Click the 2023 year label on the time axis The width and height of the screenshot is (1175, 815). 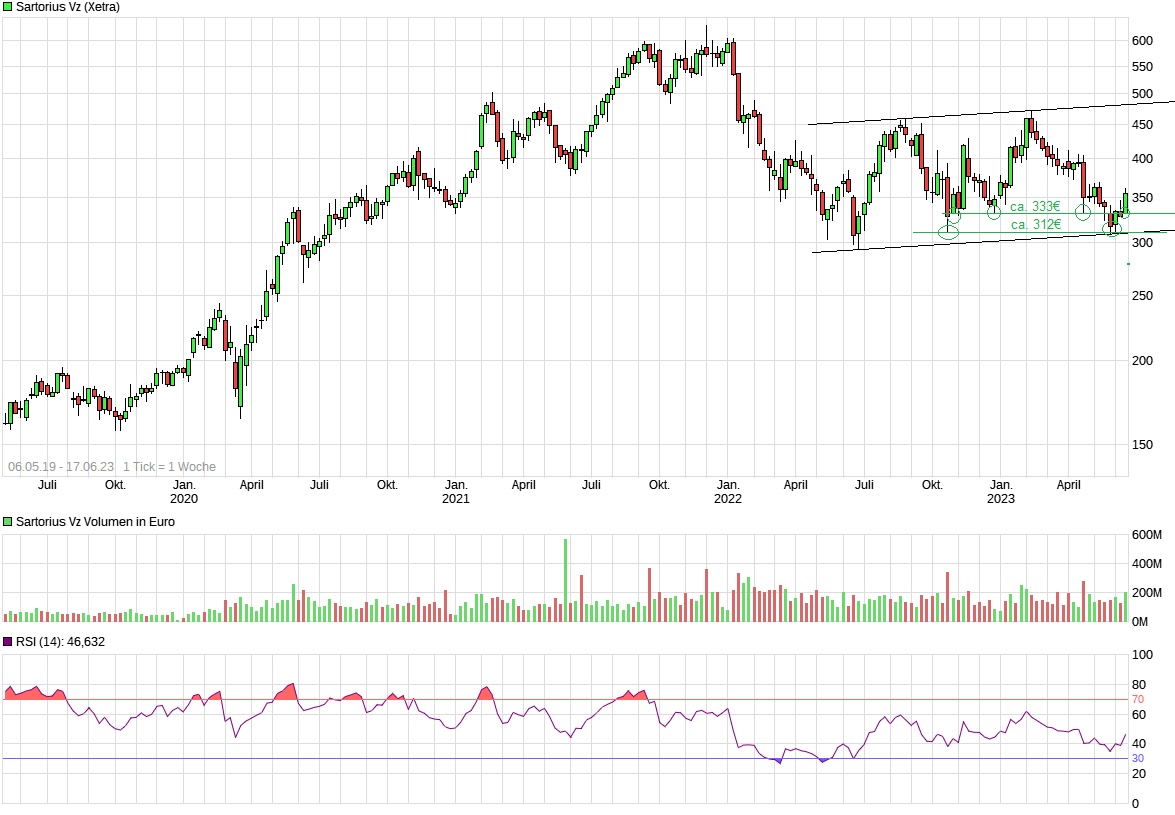(x=1000, y=499)
